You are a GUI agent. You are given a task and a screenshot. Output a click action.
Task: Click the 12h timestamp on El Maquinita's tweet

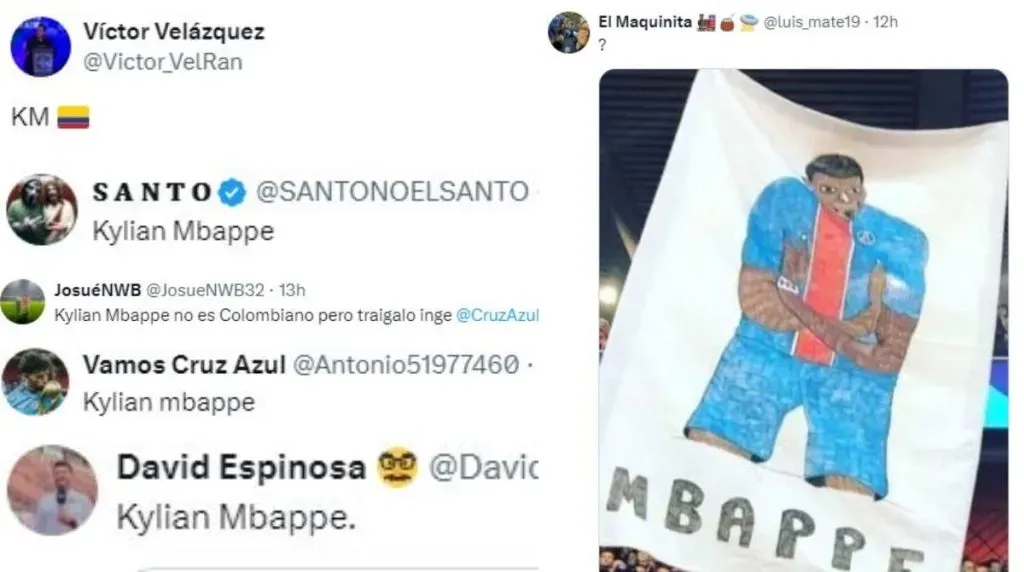pos(886,22)
